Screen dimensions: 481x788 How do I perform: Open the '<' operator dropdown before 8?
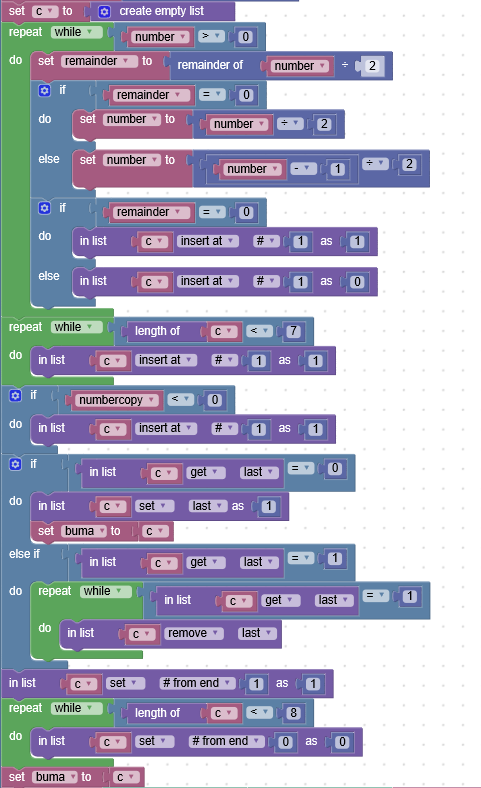tap(260, 712)
